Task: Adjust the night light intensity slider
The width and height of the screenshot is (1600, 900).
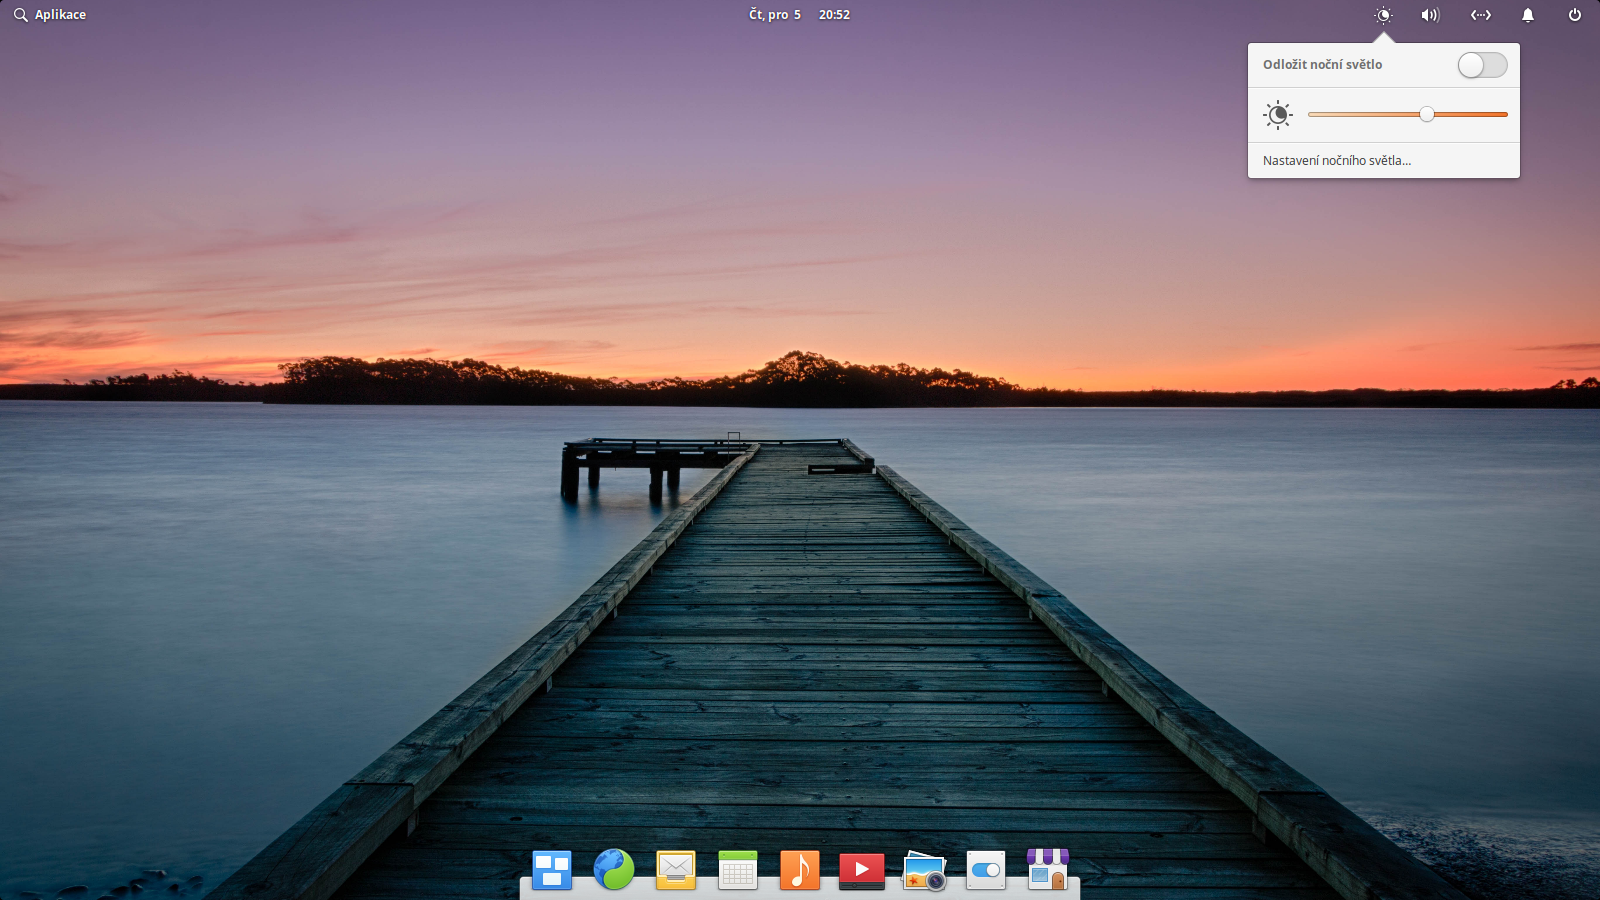Action: click(1427, 114)
